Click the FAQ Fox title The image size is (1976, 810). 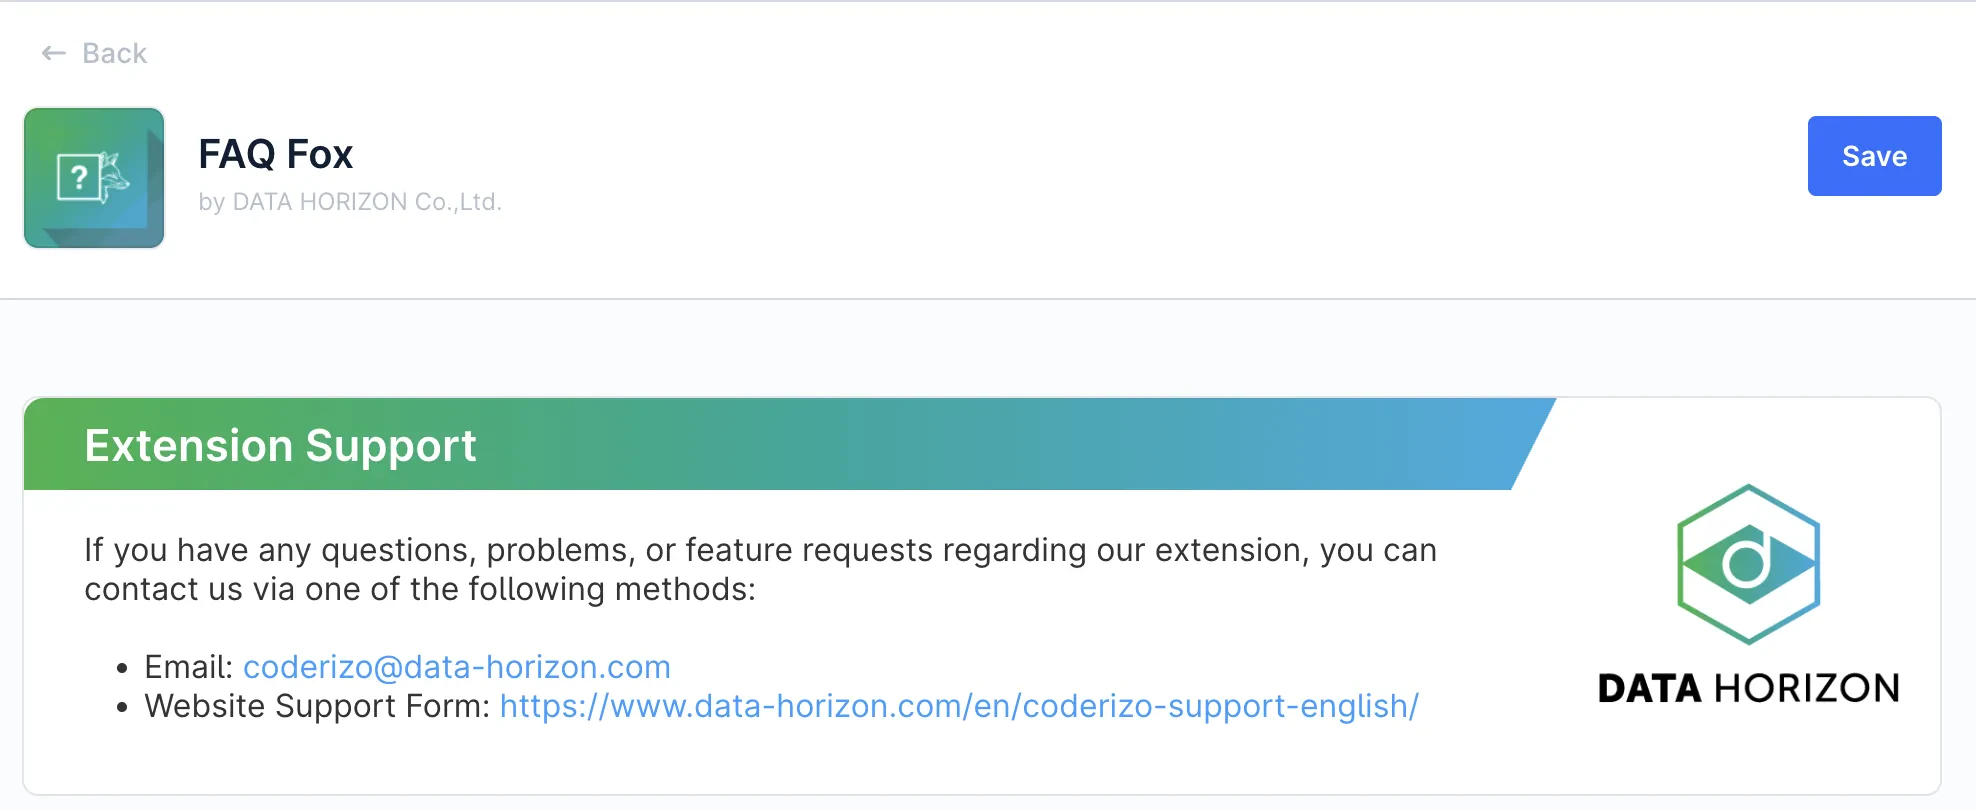point(276,154)
